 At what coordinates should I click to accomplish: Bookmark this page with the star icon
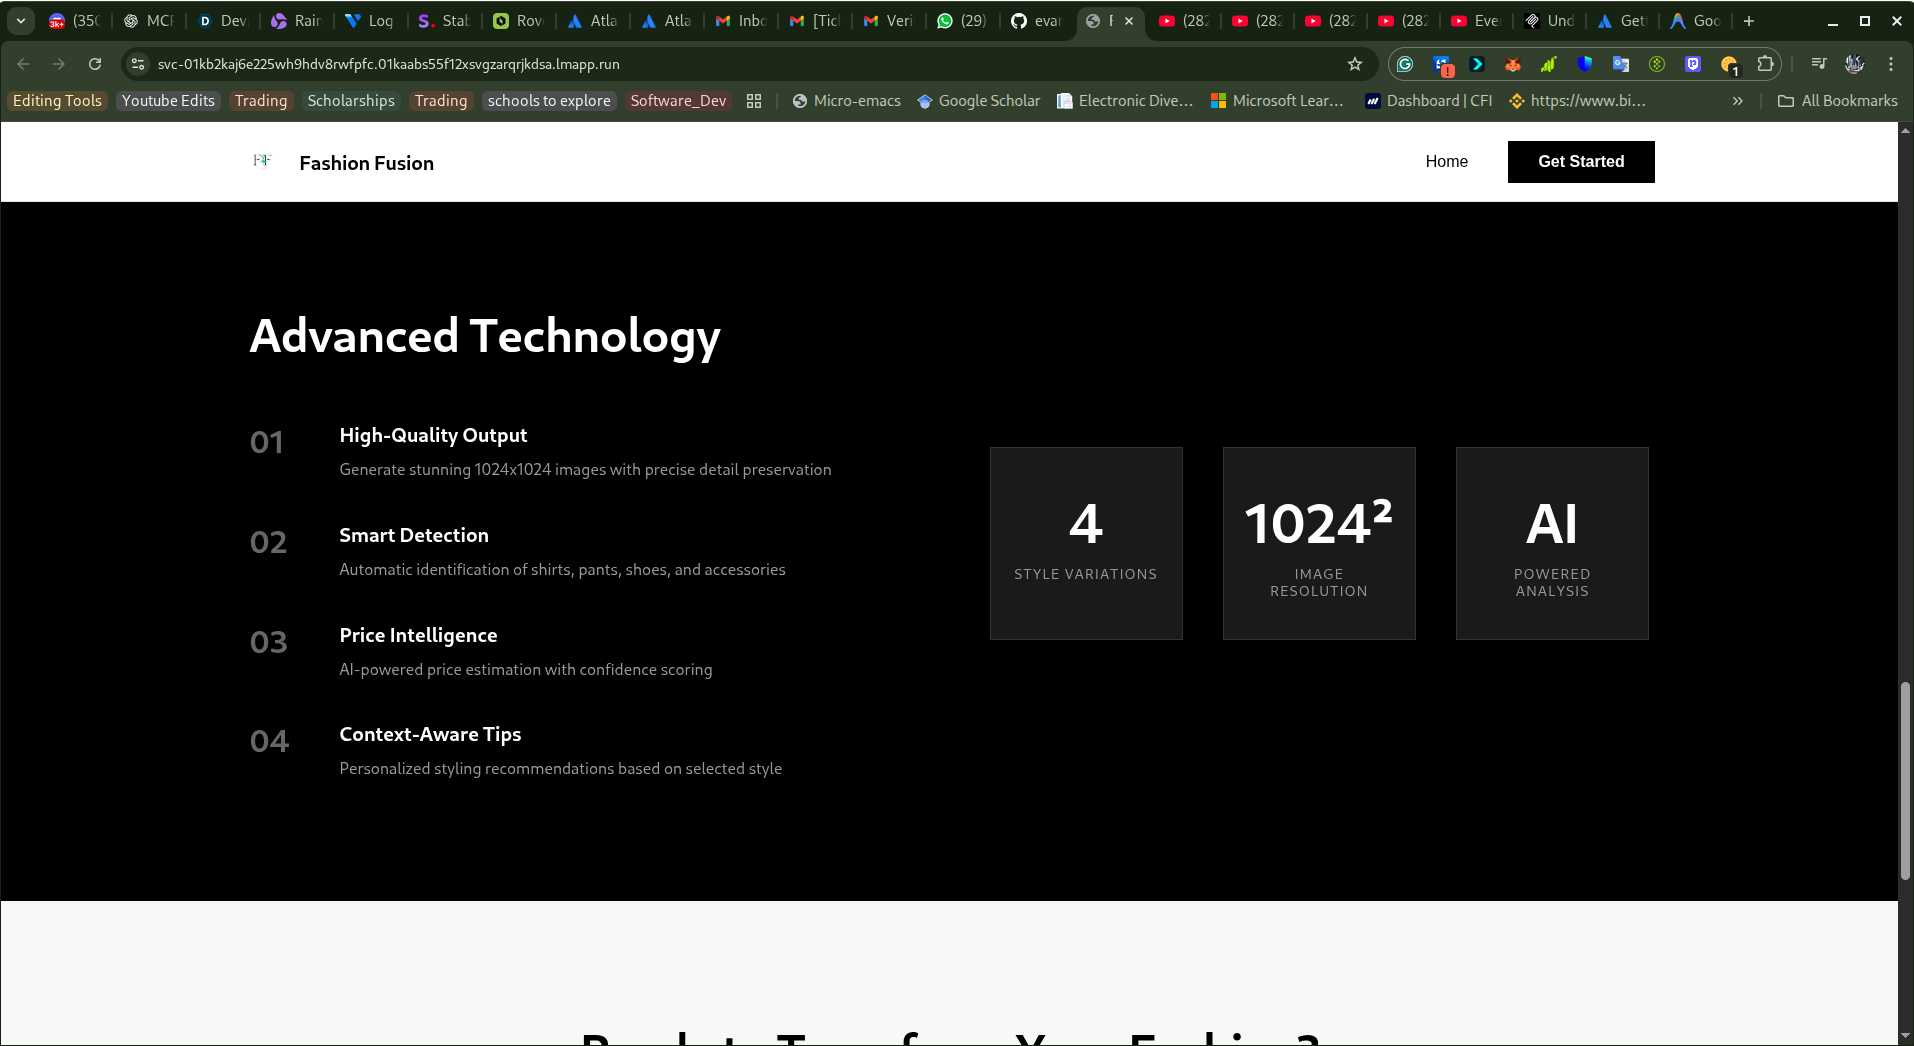click(x=1355, y=64)
